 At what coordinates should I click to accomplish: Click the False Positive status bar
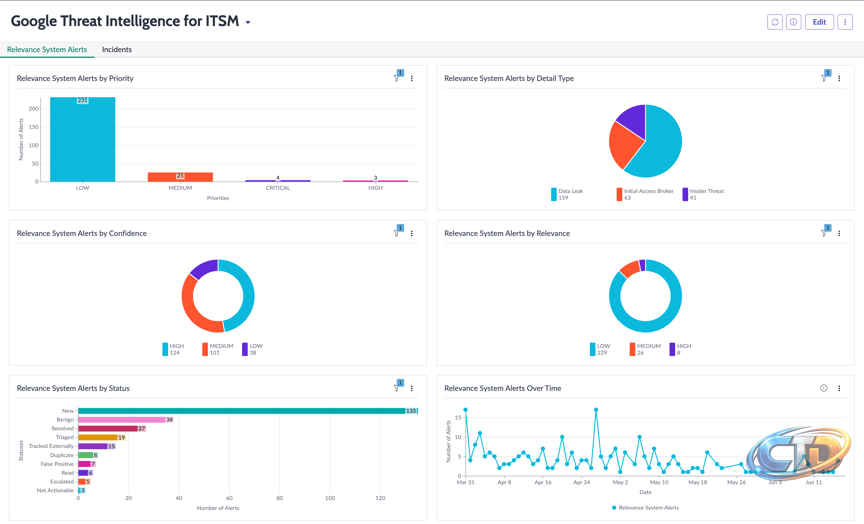(87, 464)
